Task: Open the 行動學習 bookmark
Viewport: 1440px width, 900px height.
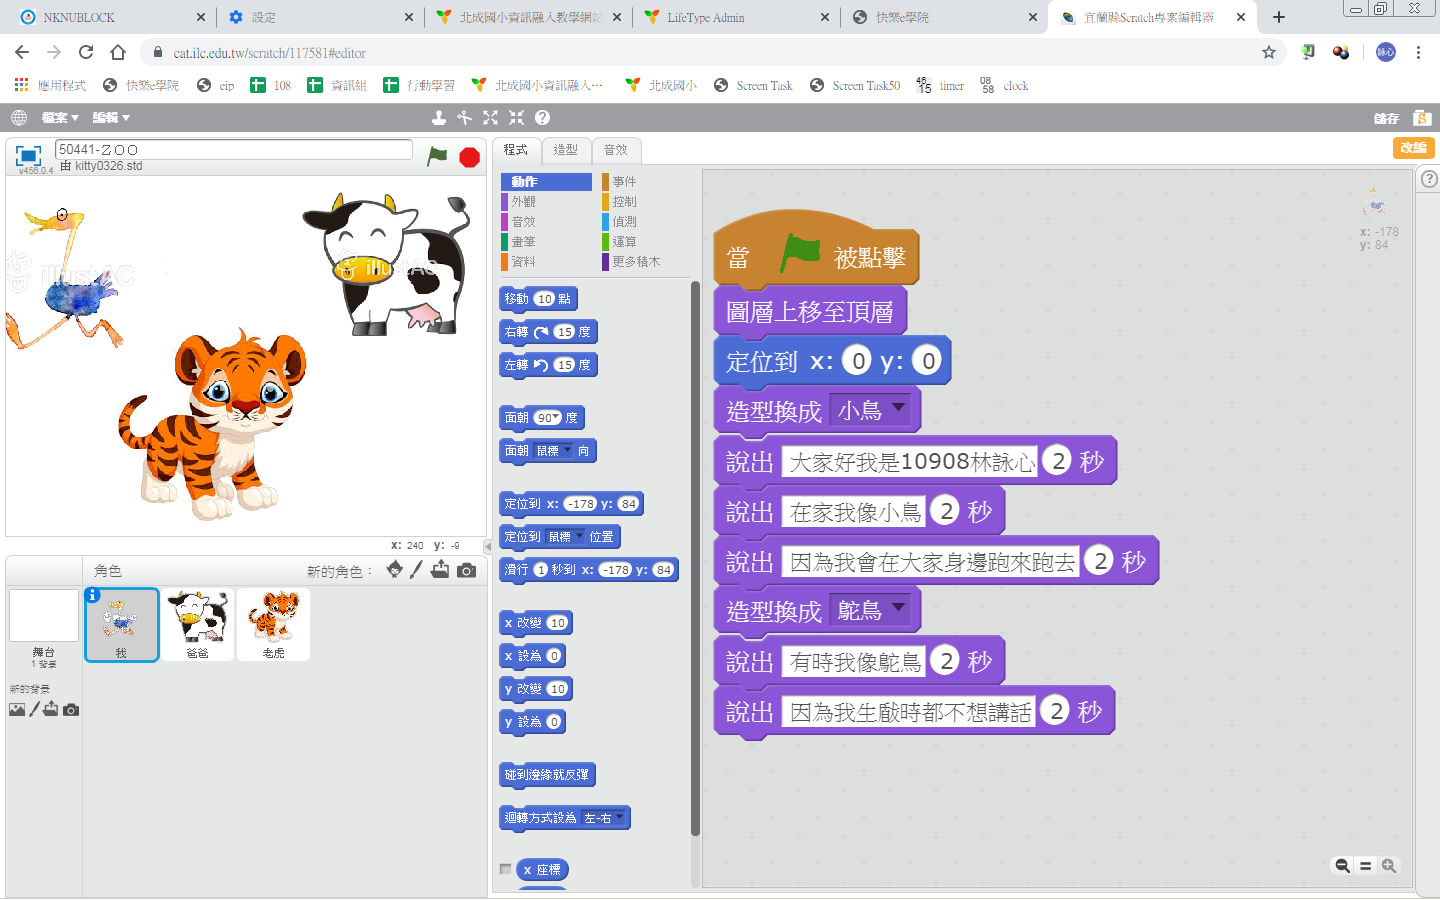Action: [419, 86]
